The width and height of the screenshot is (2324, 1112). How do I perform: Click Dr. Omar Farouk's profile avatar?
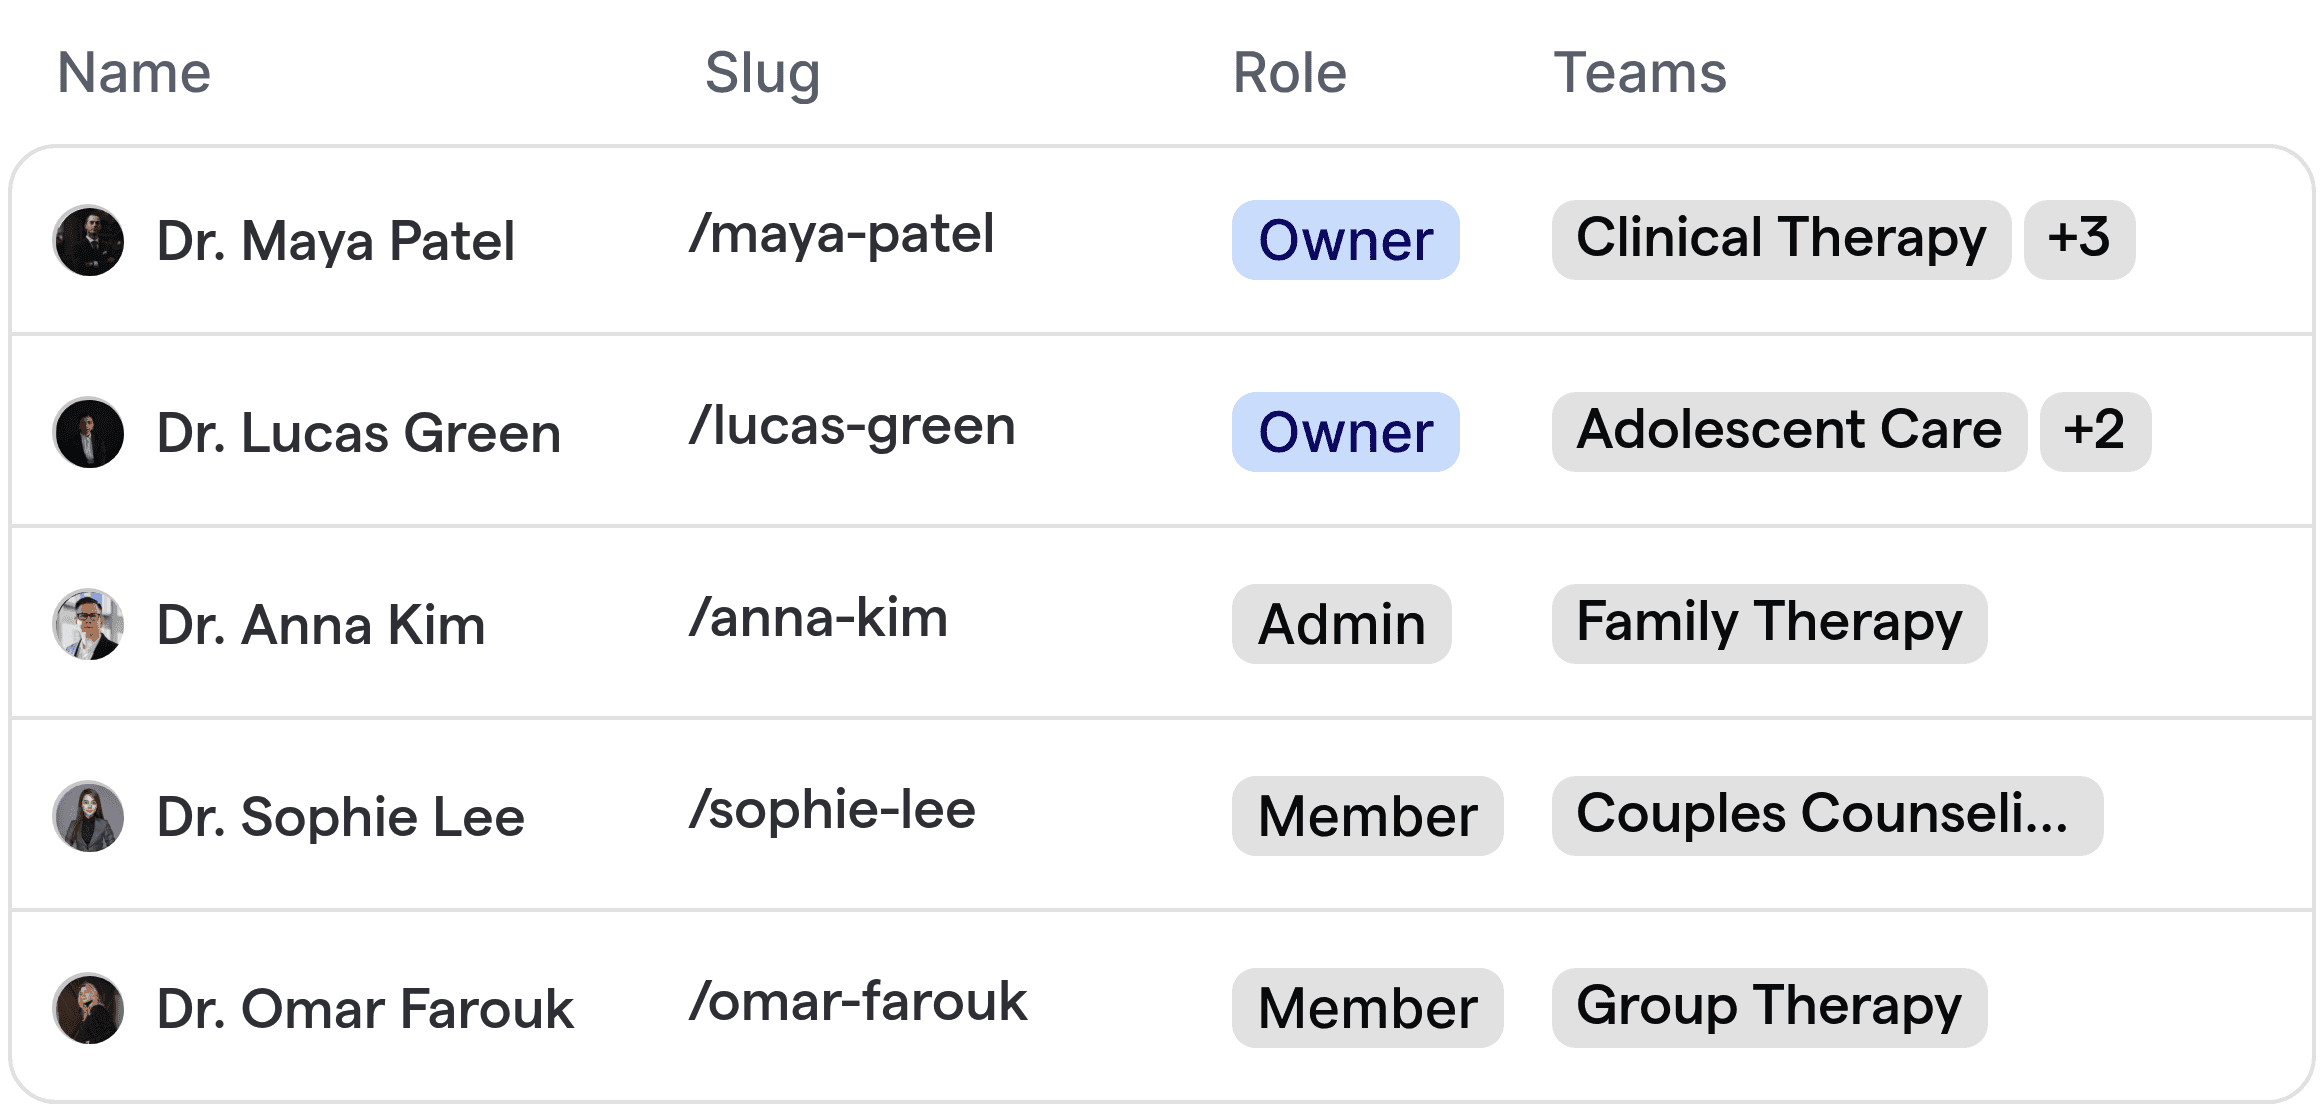(x=89, y=1008)
